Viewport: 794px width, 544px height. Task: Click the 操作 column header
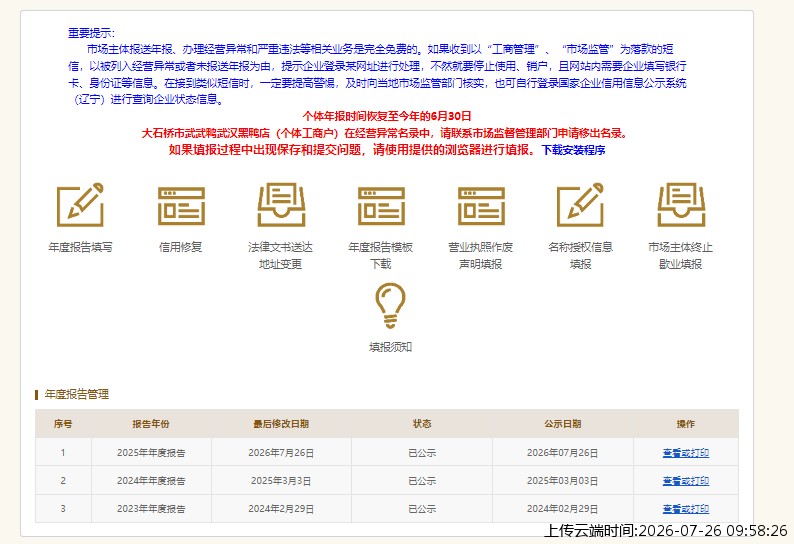686,424
